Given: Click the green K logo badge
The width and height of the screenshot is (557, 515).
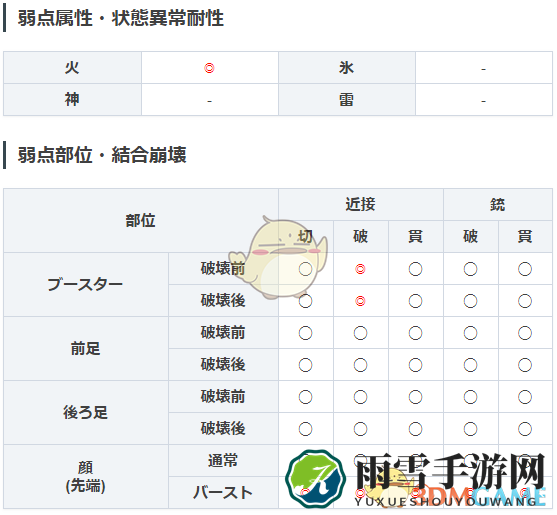Looking at the screenshot, I should click(315, 479).
